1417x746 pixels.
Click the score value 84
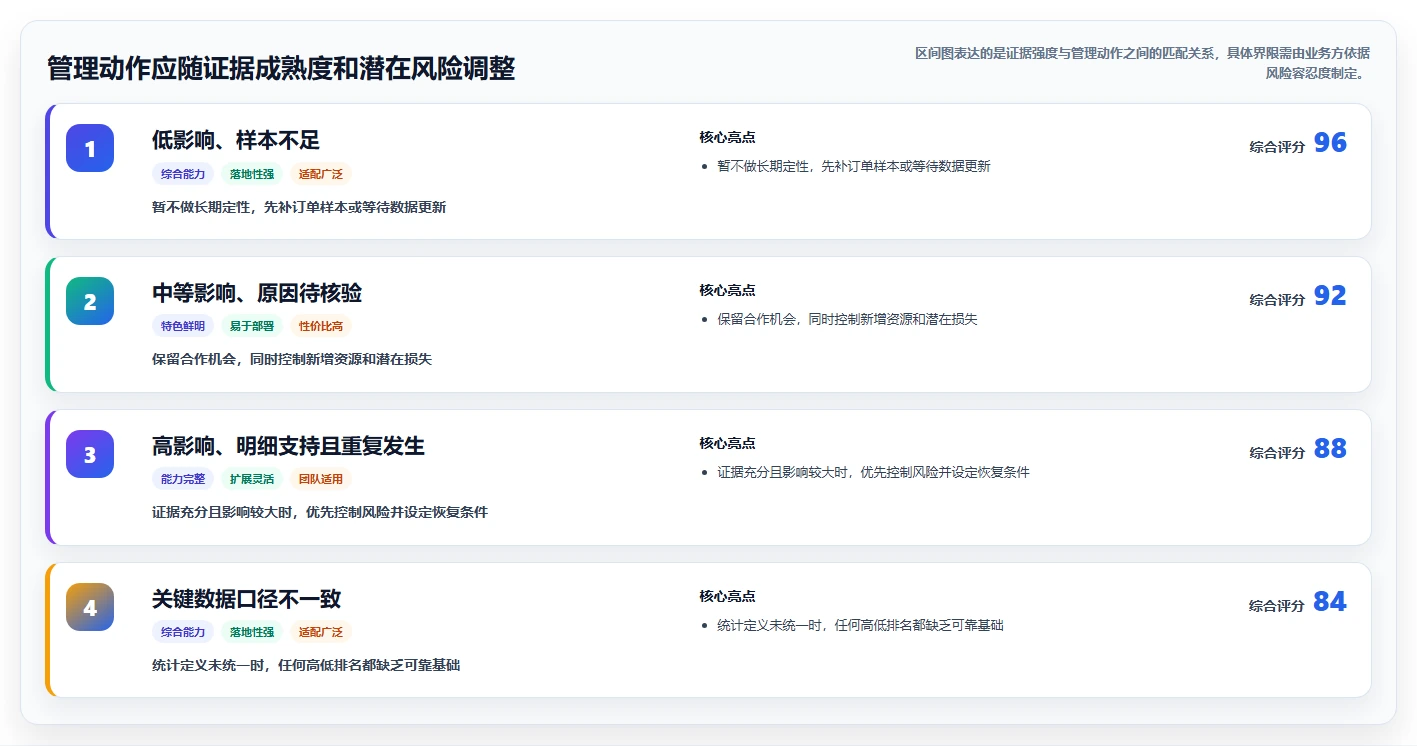tap(1330, 602)
